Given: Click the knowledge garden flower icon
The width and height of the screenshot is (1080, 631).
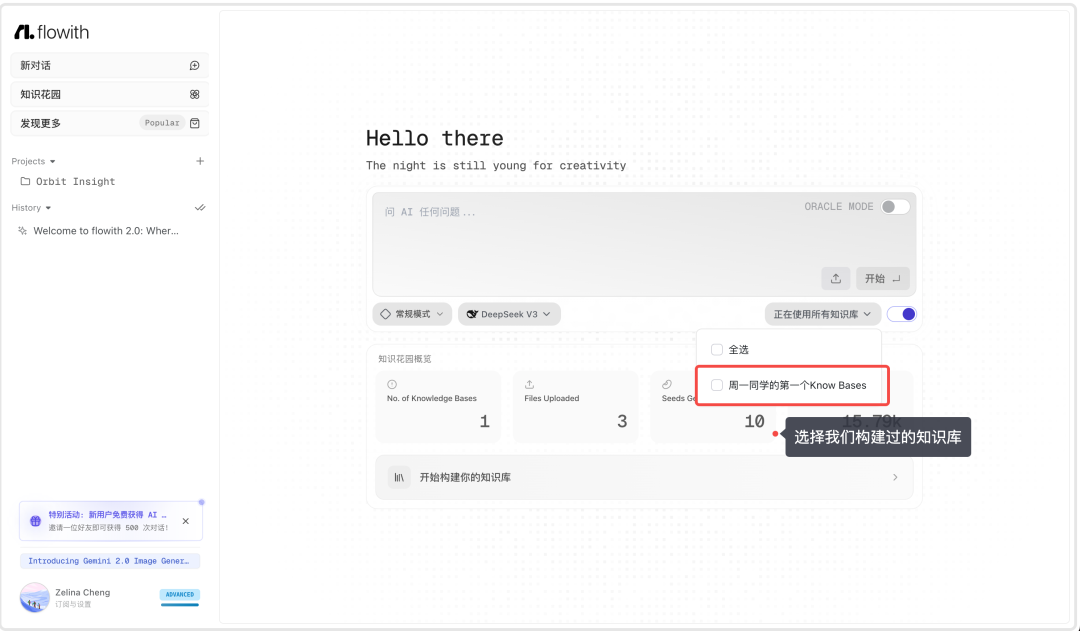Looking at the screenshot, I should point(195,94).
